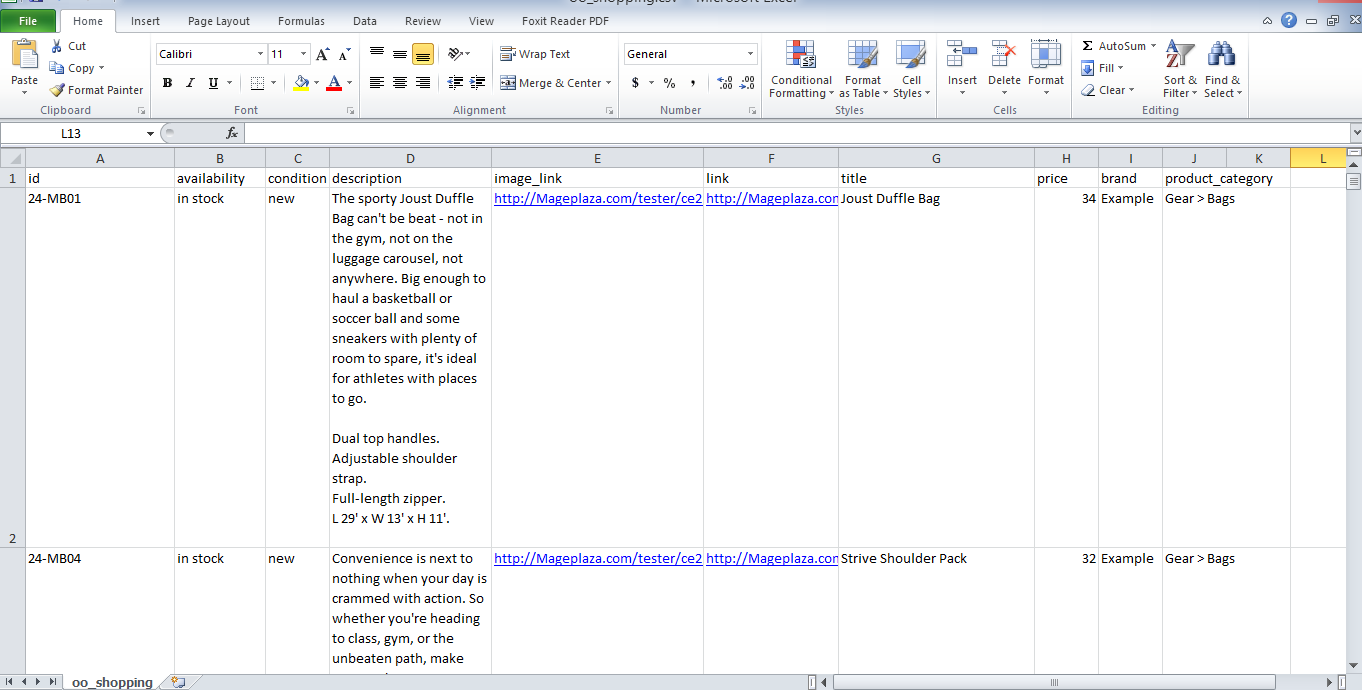1362x690 pixels.
Task: Apply the Percent Style format
Action: [x=669, y=83]
